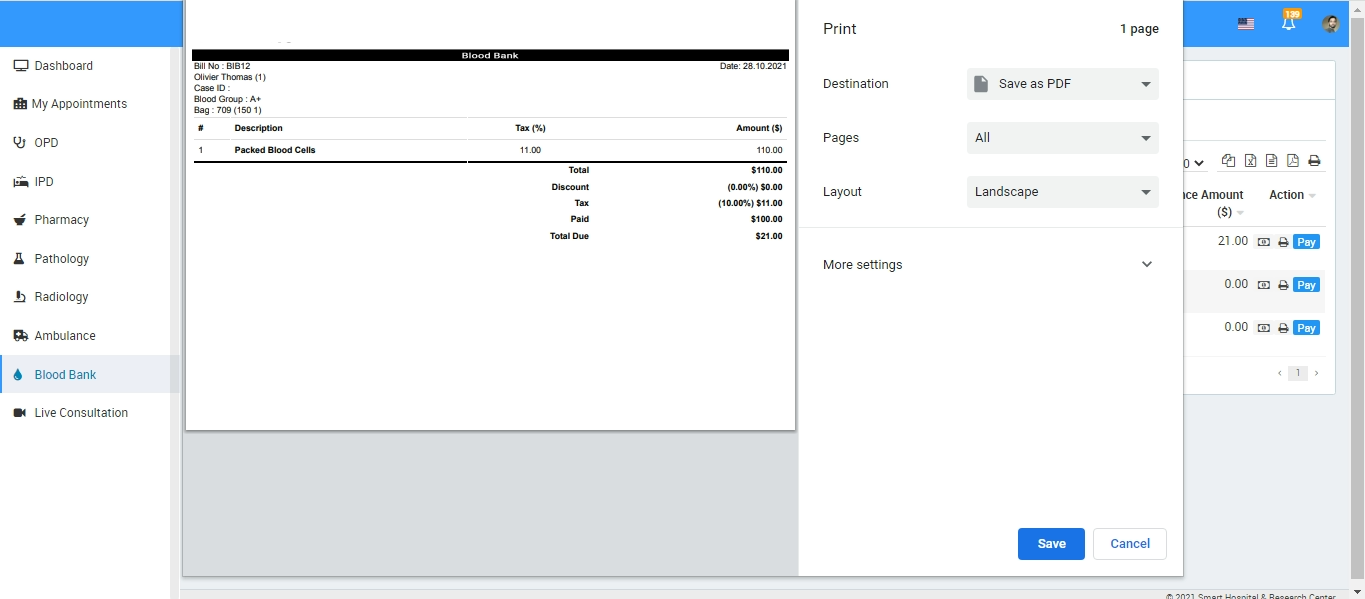
Task: Export table using the CSV icon
Action: tap(1271, 161)
